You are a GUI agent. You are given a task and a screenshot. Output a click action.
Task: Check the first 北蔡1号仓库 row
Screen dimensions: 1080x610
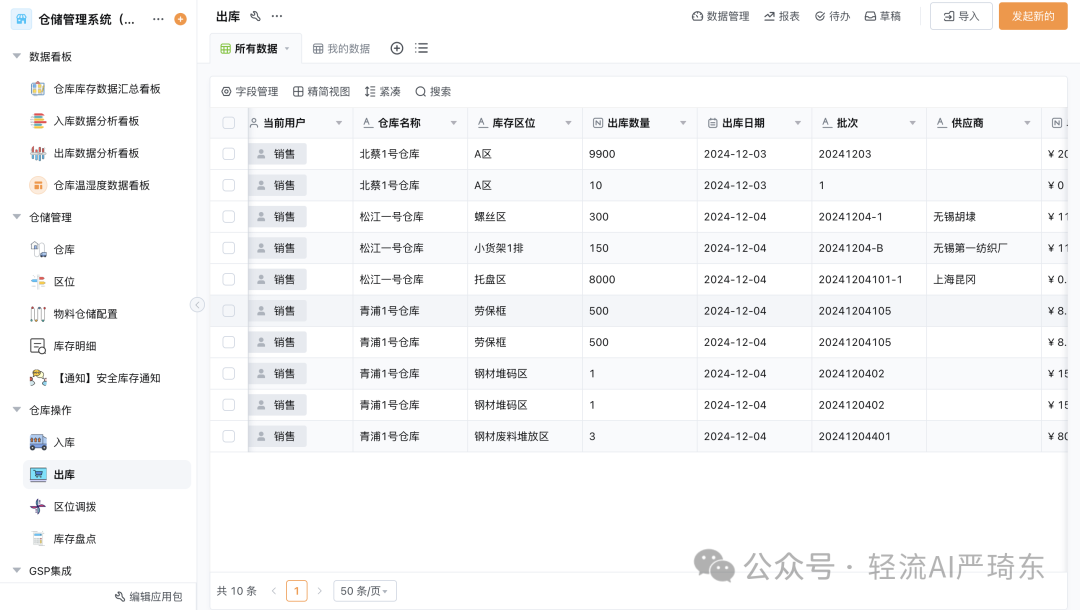coord(229,153)
